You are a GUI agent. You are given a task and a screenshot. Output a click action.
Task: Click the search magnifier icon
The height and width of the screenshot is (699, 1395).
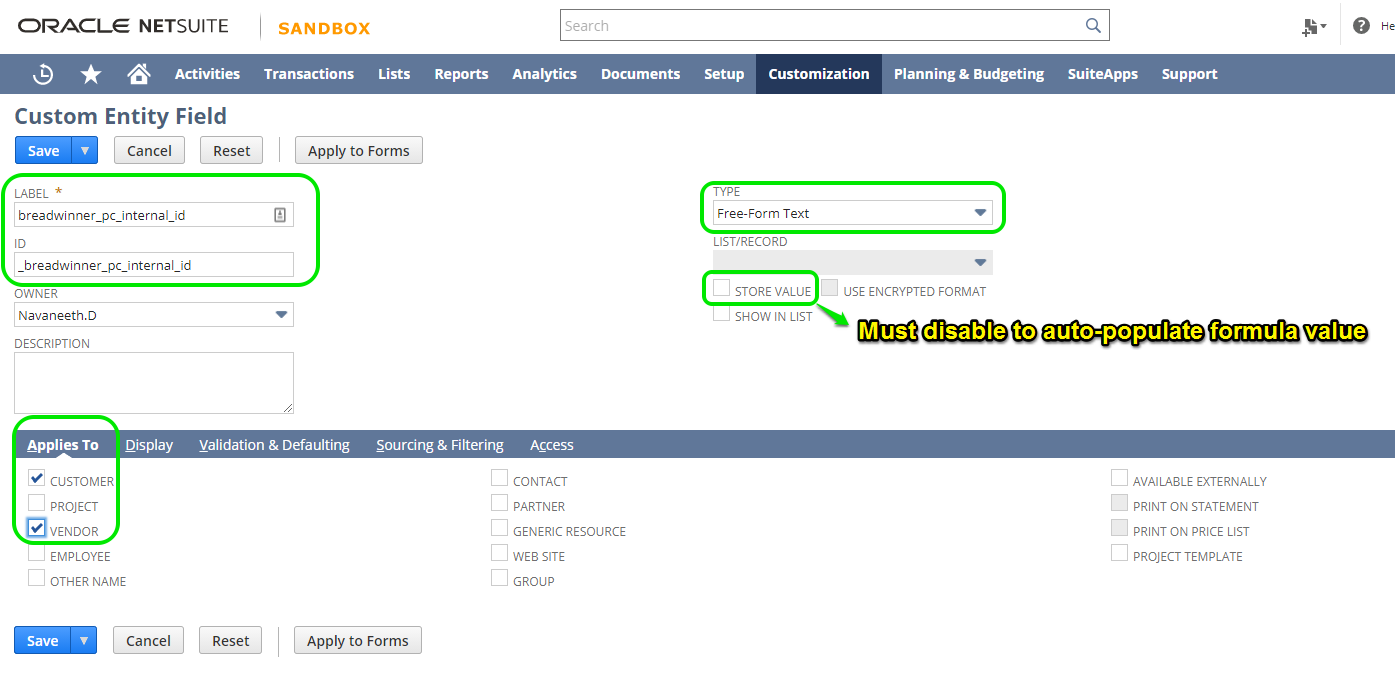click(1094, 26)
